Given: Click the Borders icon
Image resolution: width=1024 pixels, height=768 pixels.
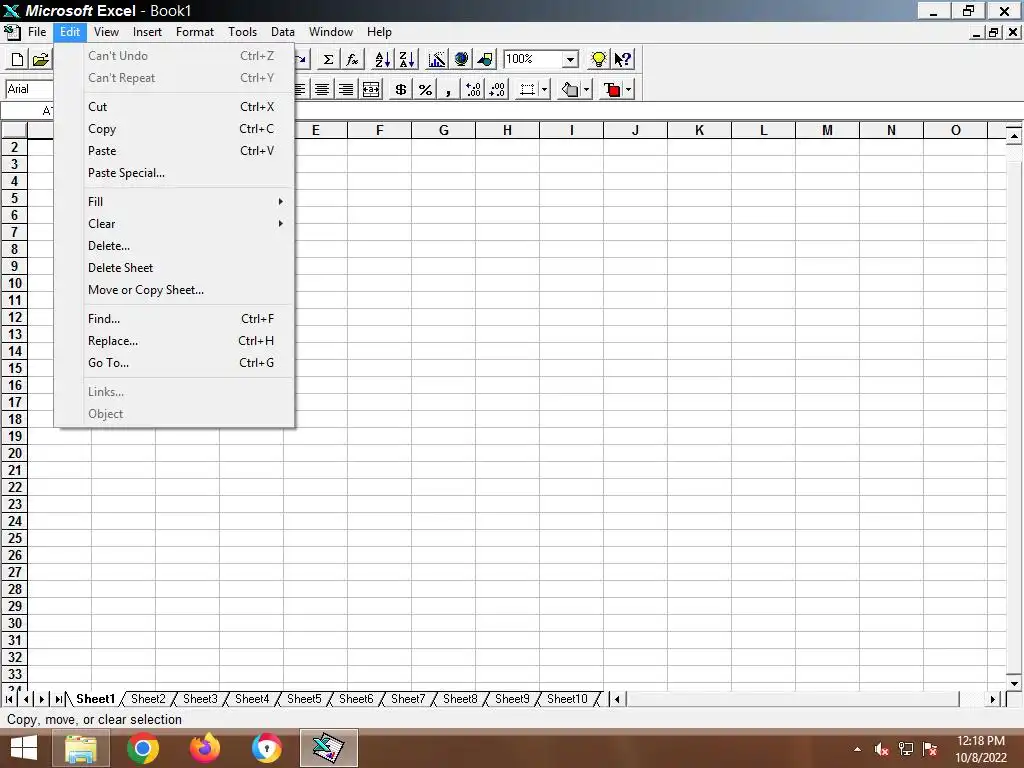Looking at the screenshot, I should coord(527,89).
